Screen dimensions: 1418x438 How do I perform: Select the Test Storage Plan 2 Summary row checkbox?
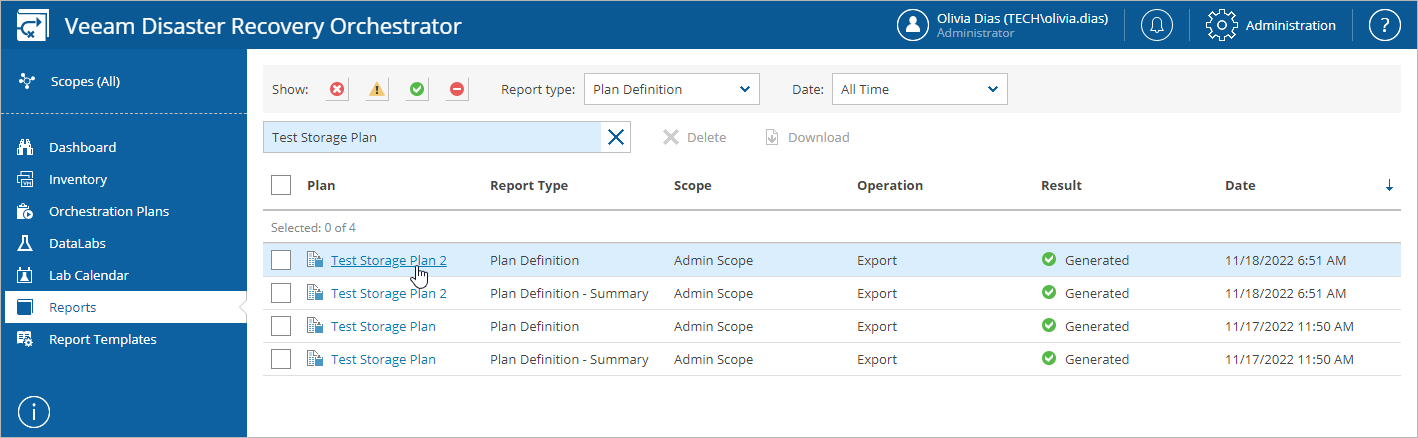[x=281, y=293]
